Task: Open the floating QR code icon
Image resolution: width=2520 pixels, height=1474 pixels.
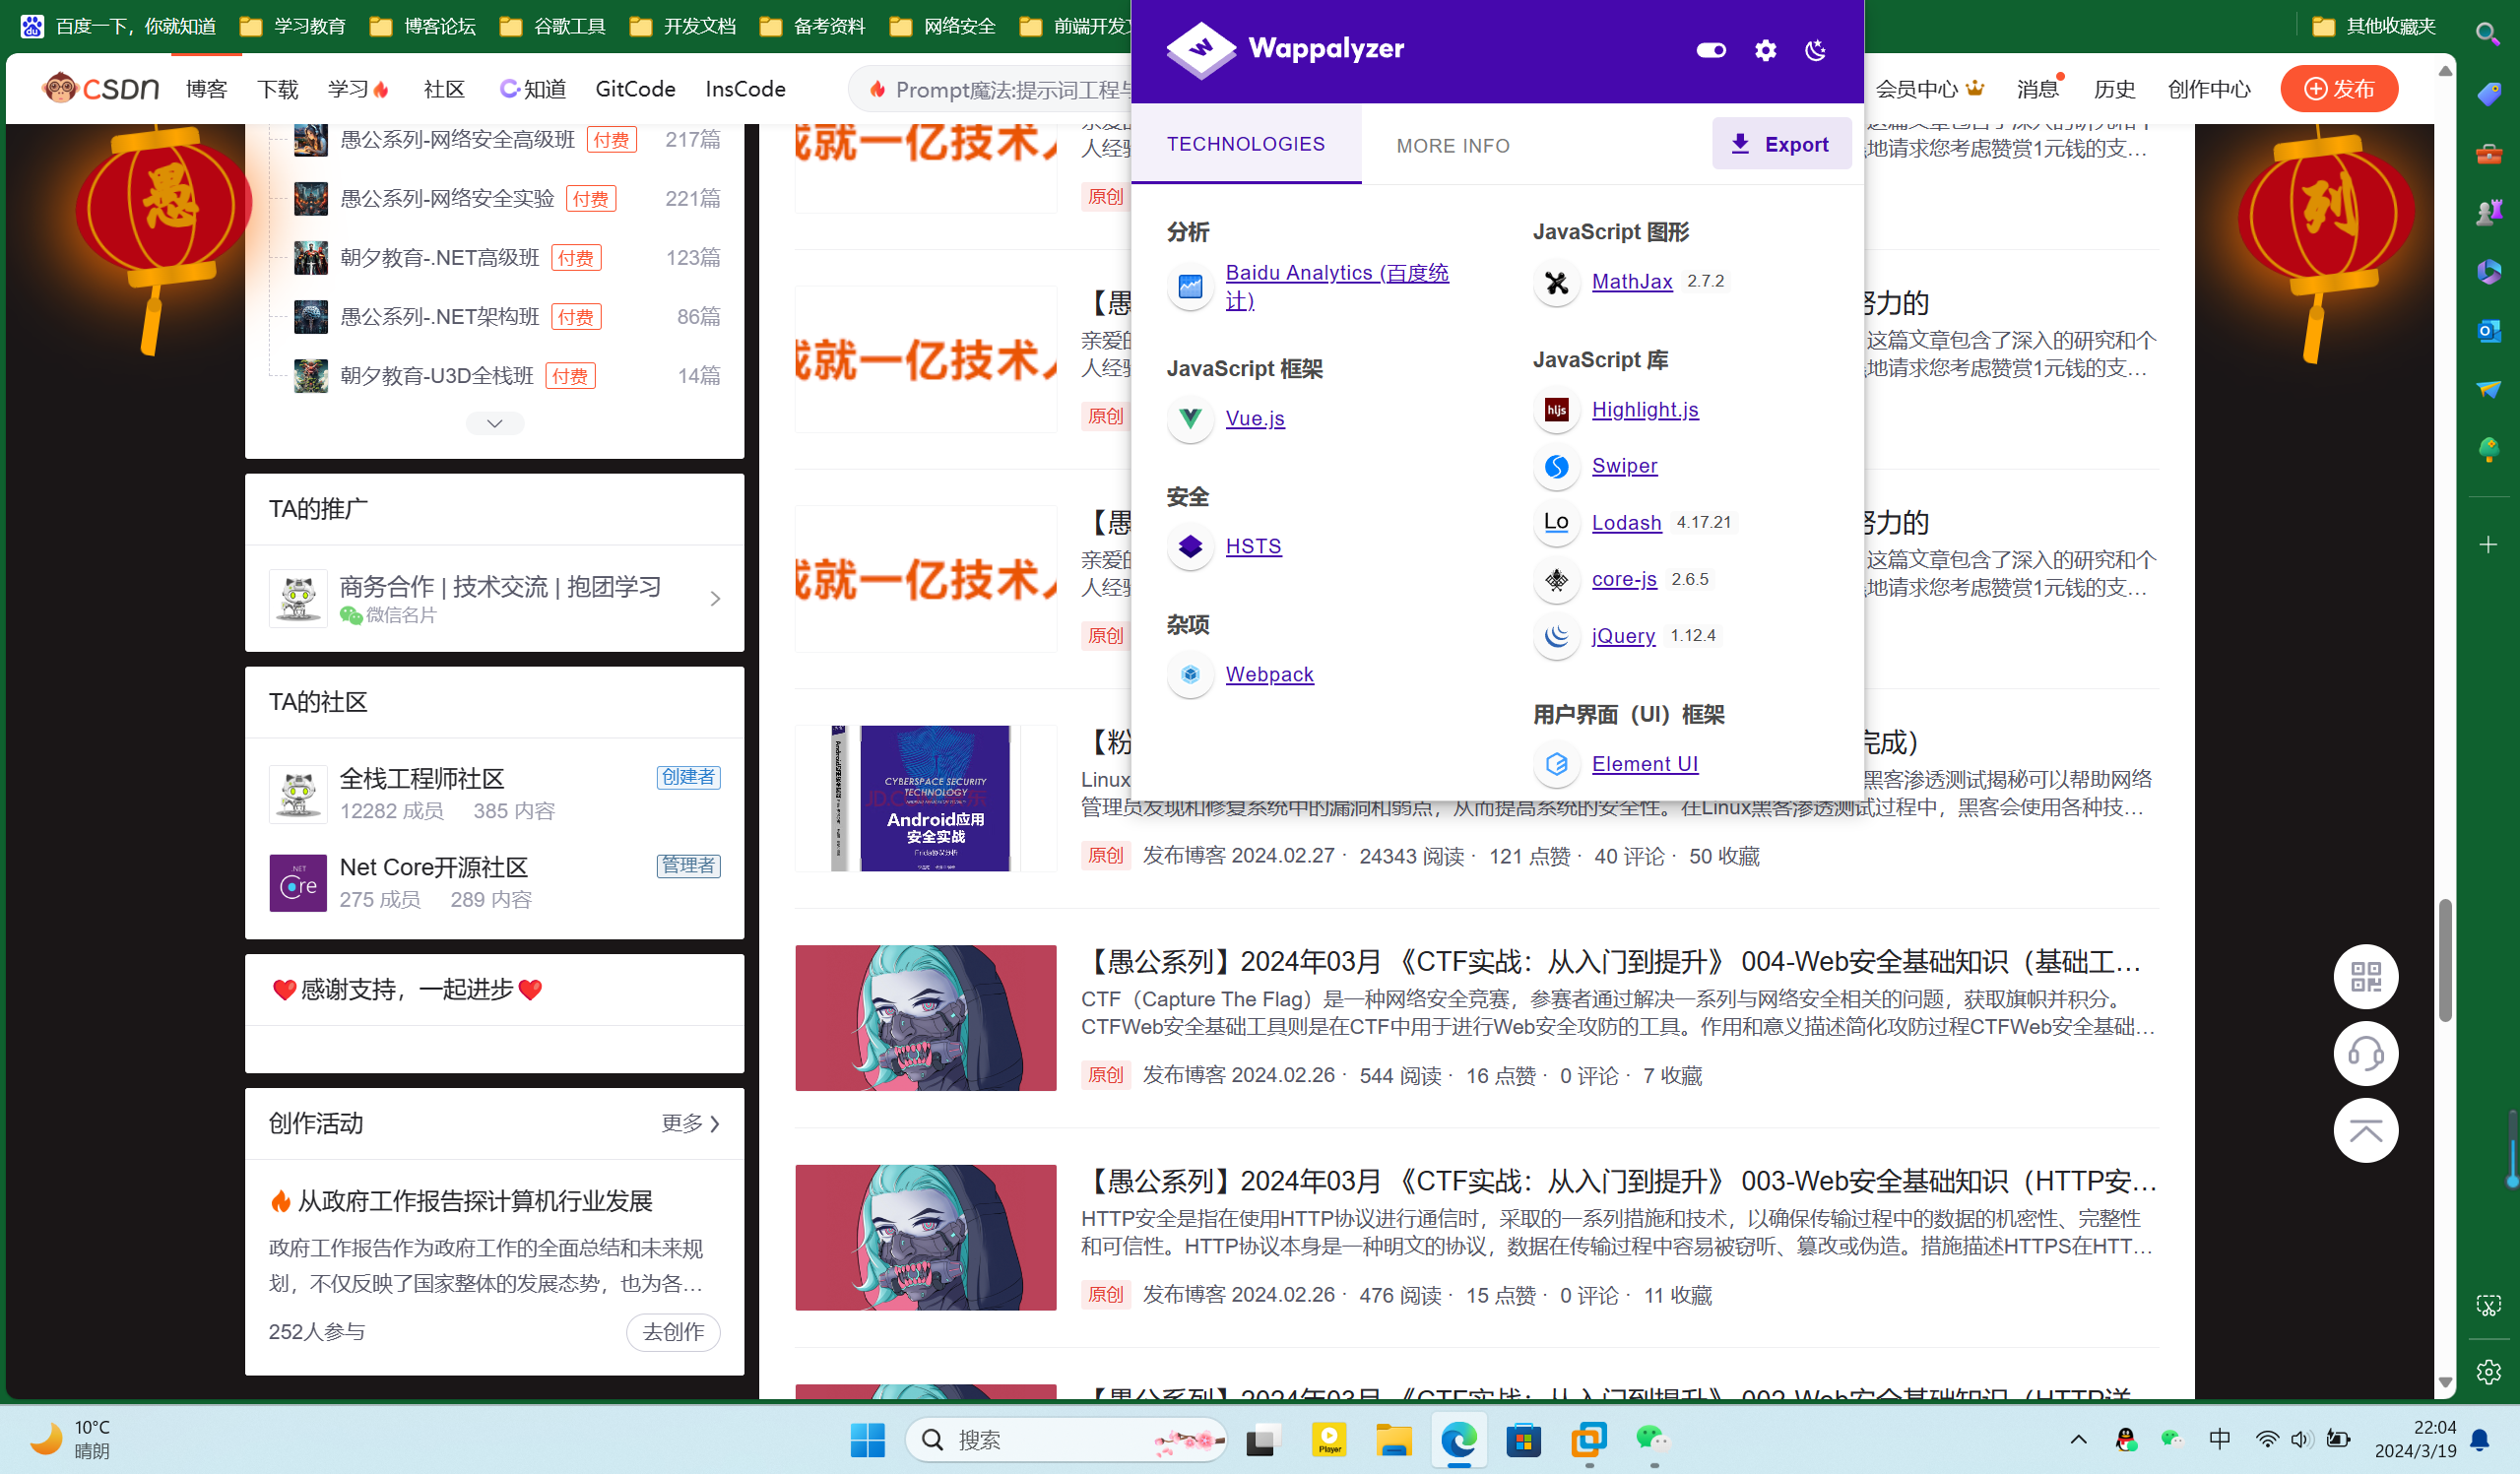Action: (x=2366, y=977)
